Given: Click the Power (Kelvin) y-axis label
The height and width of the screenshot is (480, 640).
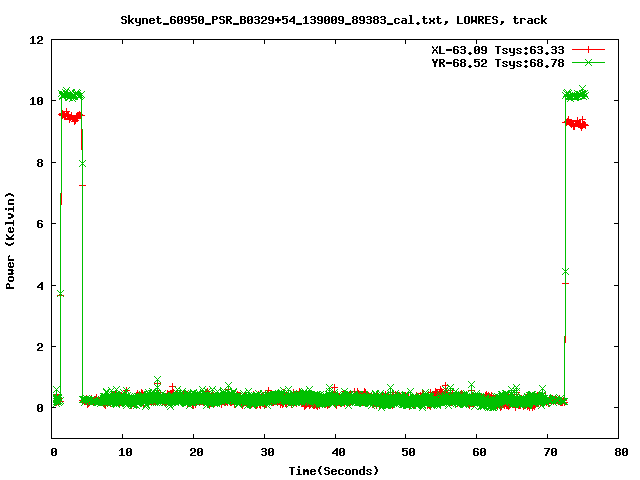Looking at the screenshot, I should 11,240.
